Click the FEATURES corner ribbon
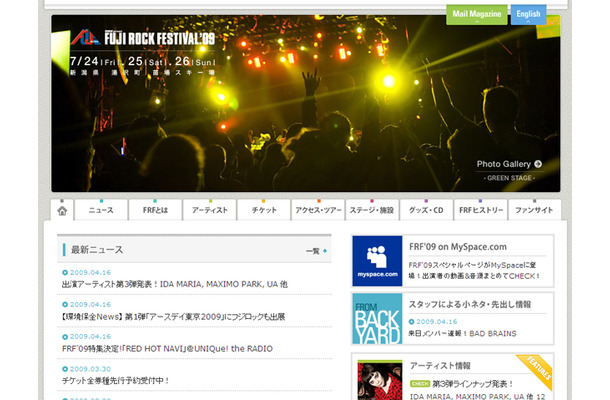Viewport: 610px width, 400px height. point(538,369)
